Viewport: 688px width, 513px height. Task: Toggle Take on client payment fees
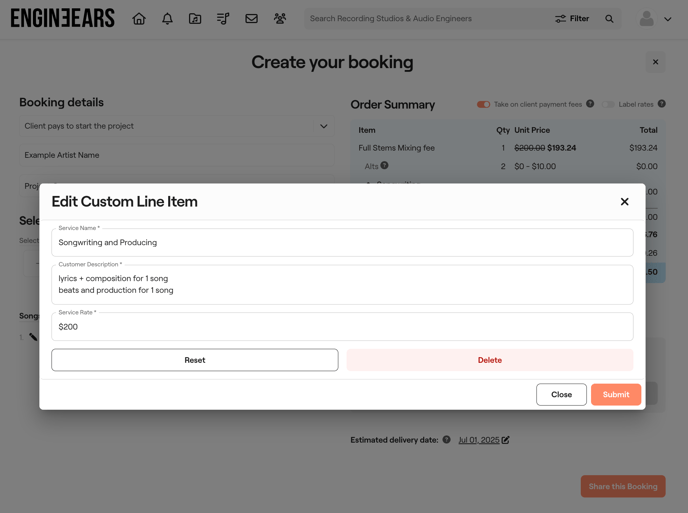point(483,104)
